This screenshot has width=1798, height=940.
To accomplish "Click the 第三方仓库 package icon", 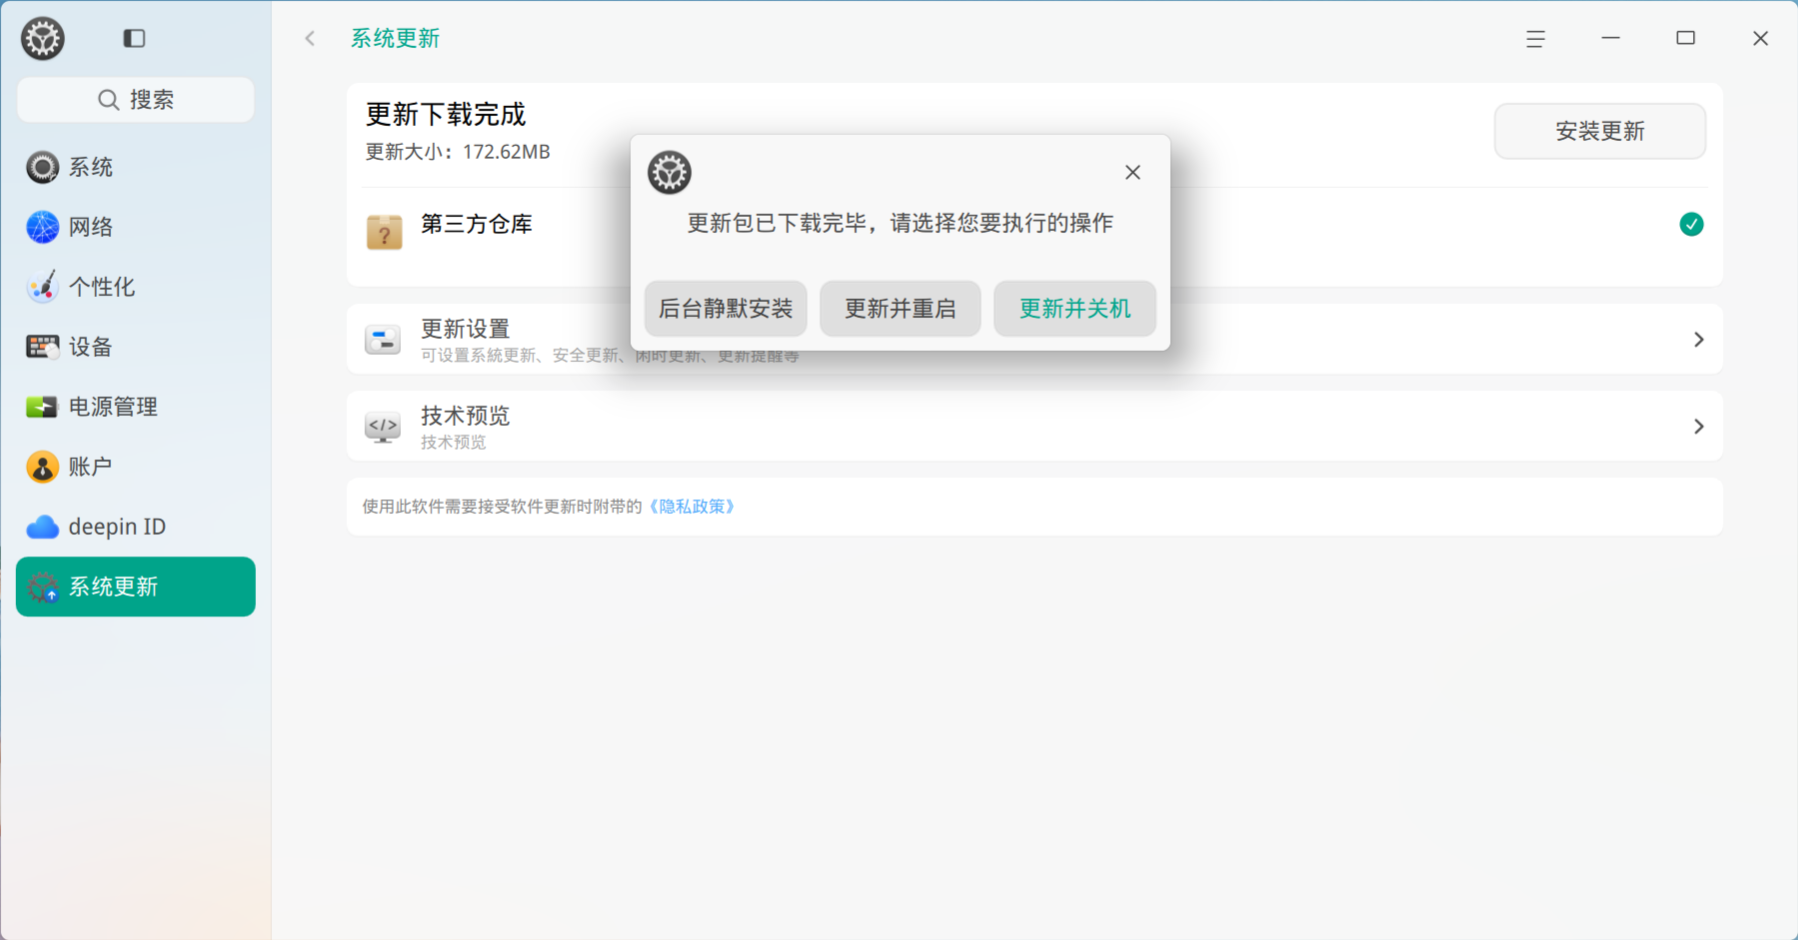I will 384,232.
